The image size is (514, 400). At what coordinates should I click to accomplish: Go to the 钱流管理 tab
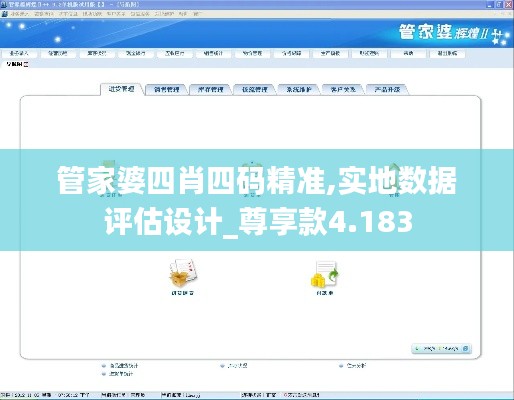255,89
